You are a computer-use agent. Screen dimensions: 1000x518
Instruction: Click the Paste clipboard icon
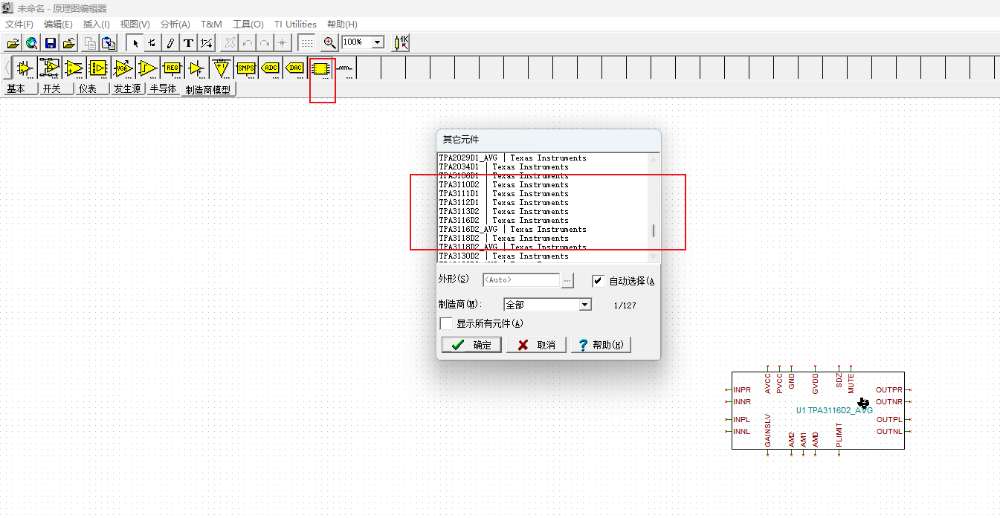(x=109, y=43)
